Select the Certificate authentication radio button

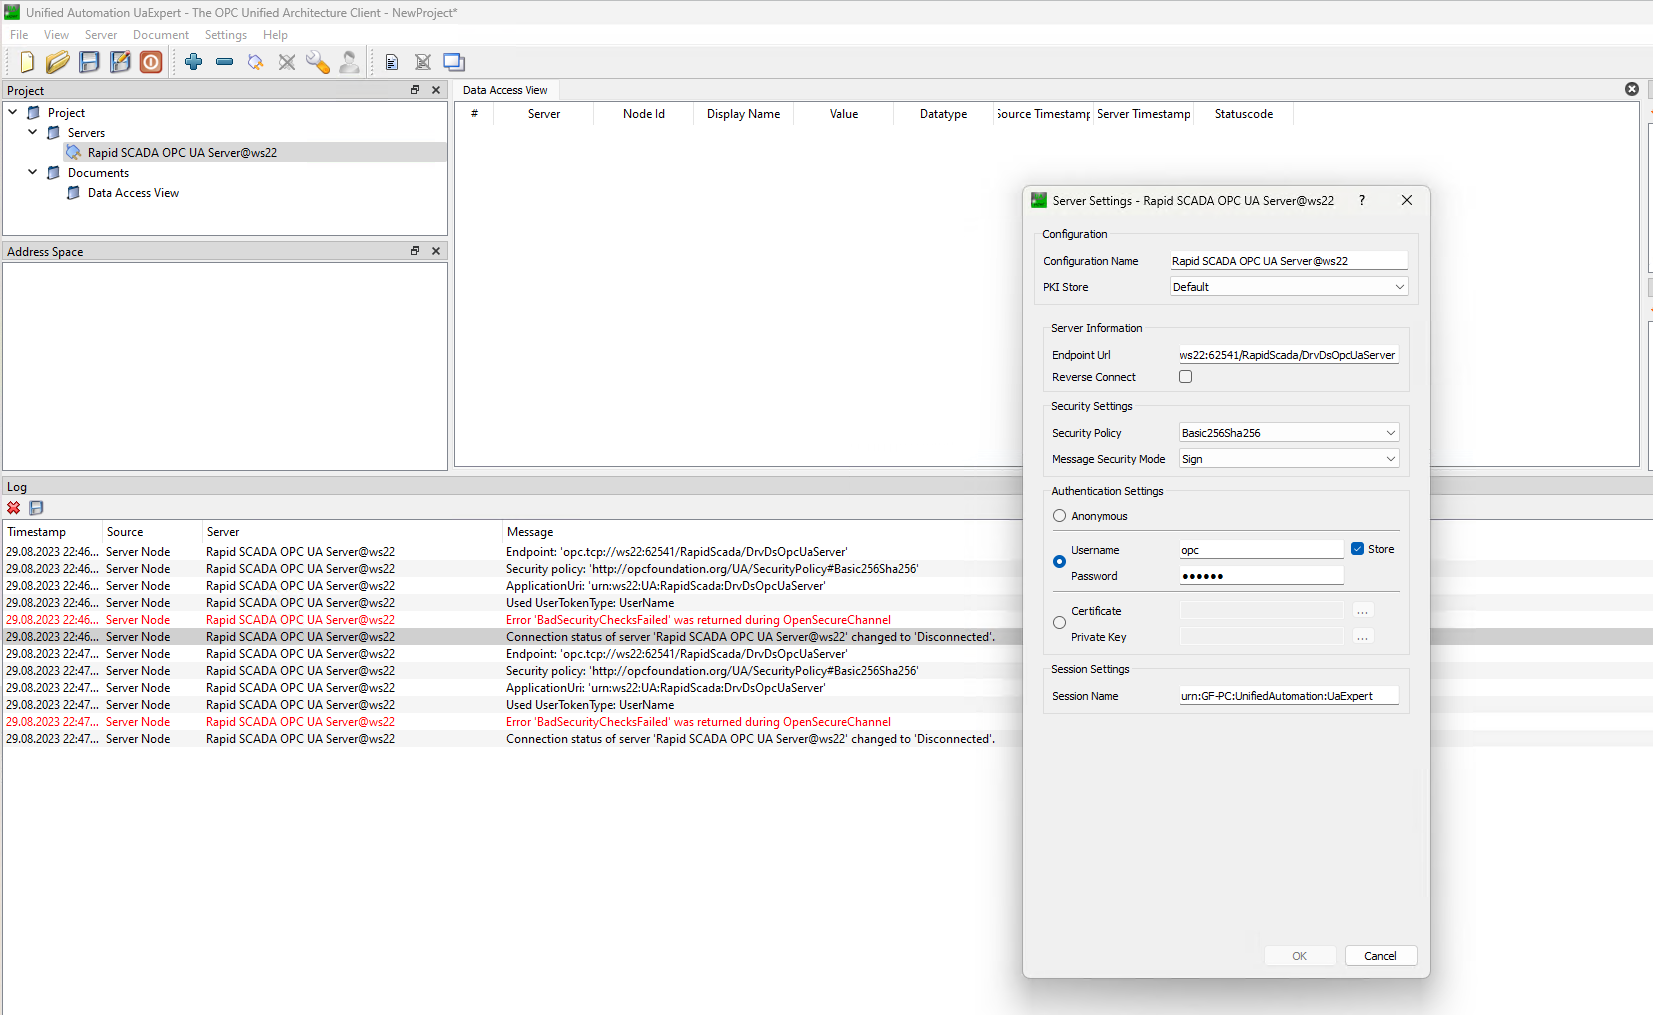point(1060,623)
